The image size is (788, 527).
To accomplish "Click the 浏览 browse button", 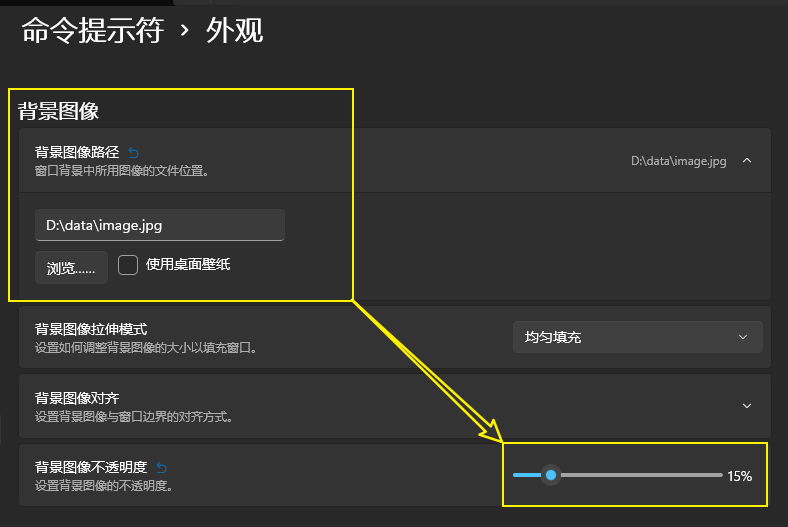I will [71, 267].
